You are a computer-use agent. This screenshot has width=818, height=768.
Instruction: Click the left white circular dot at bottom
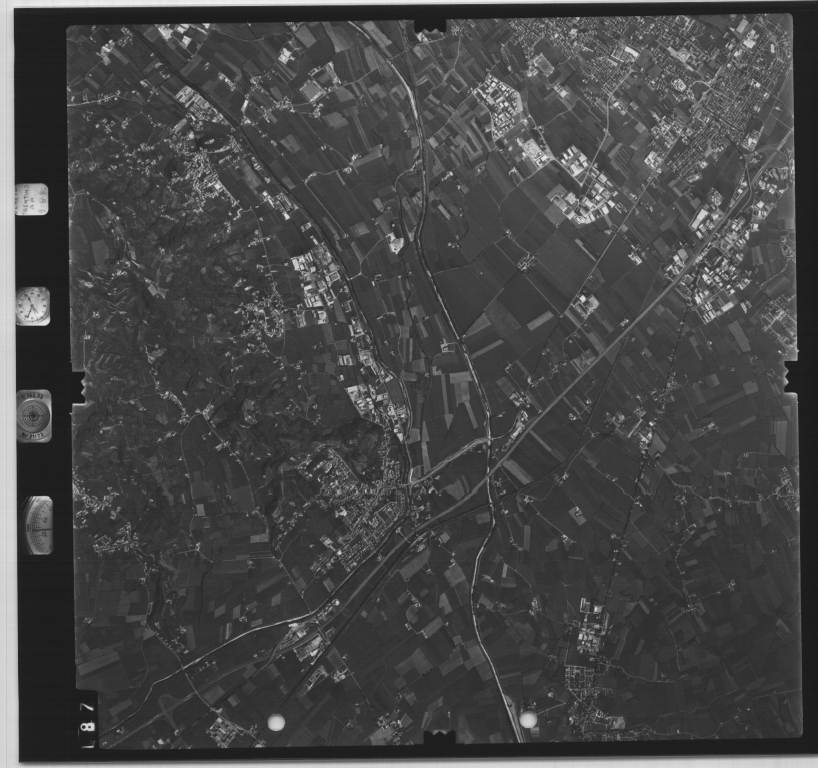(x=277, y=722)
